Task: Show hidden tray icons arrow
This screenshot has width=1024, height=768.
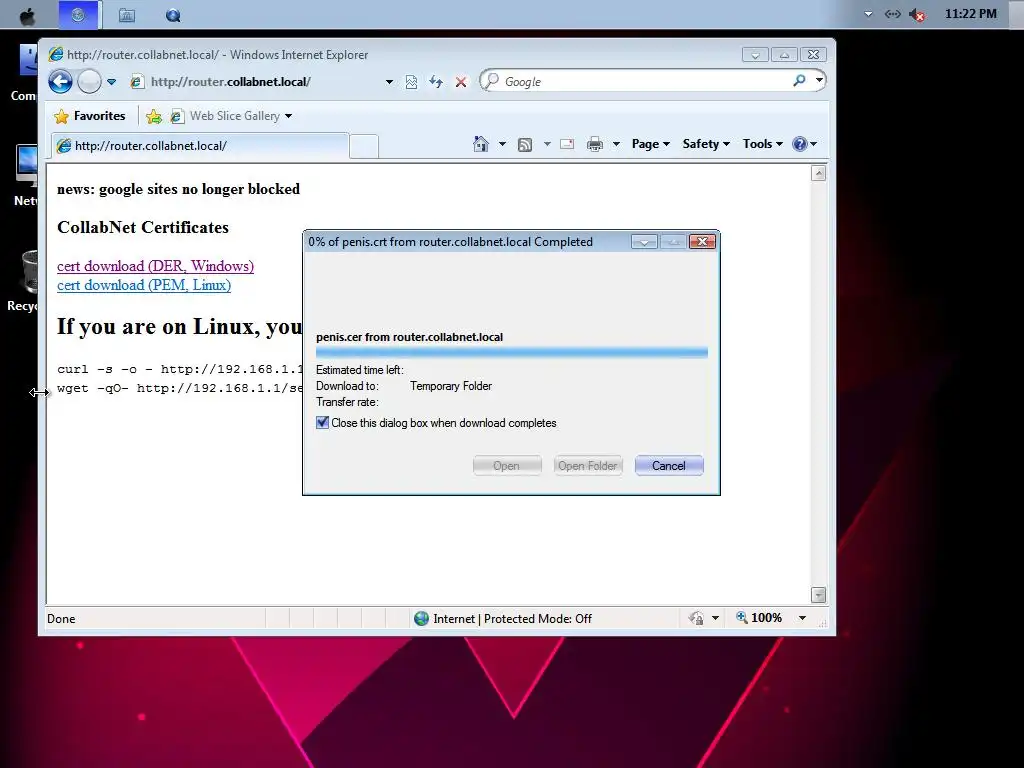Action: click(x=869, y=14)
